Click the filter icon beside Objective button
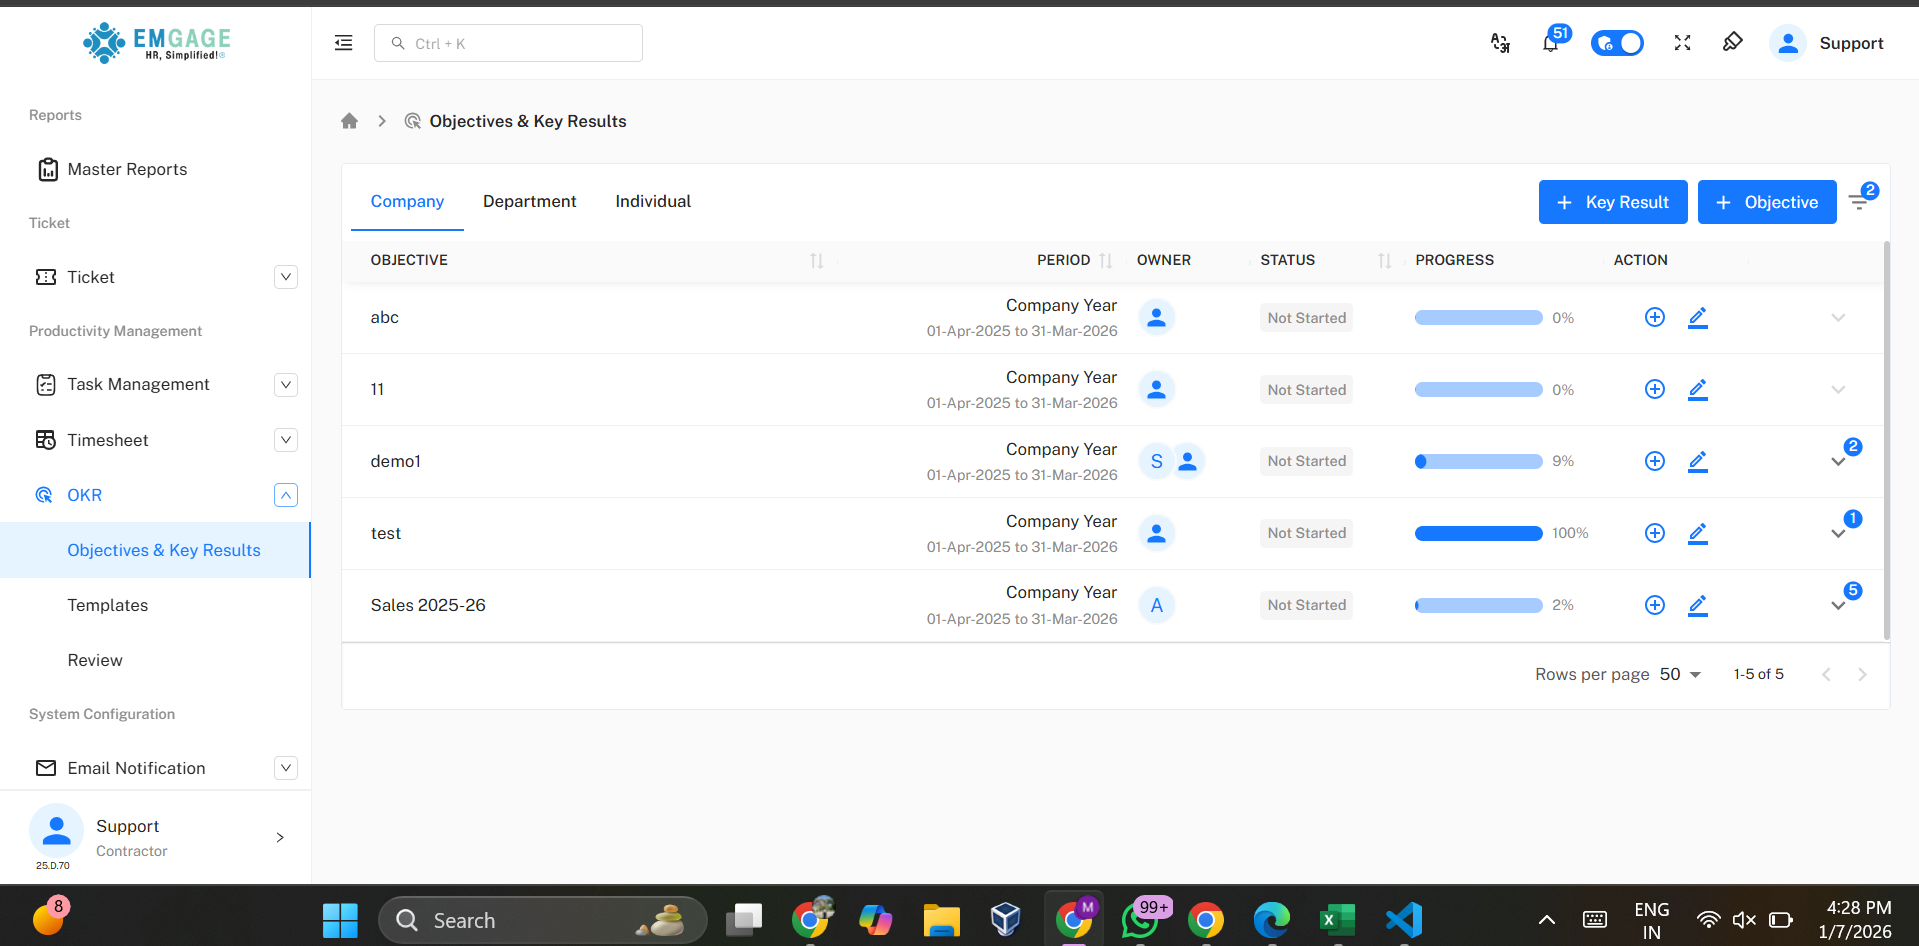The height and width of the screenshot is (946, 1919). click(1859, 202)
